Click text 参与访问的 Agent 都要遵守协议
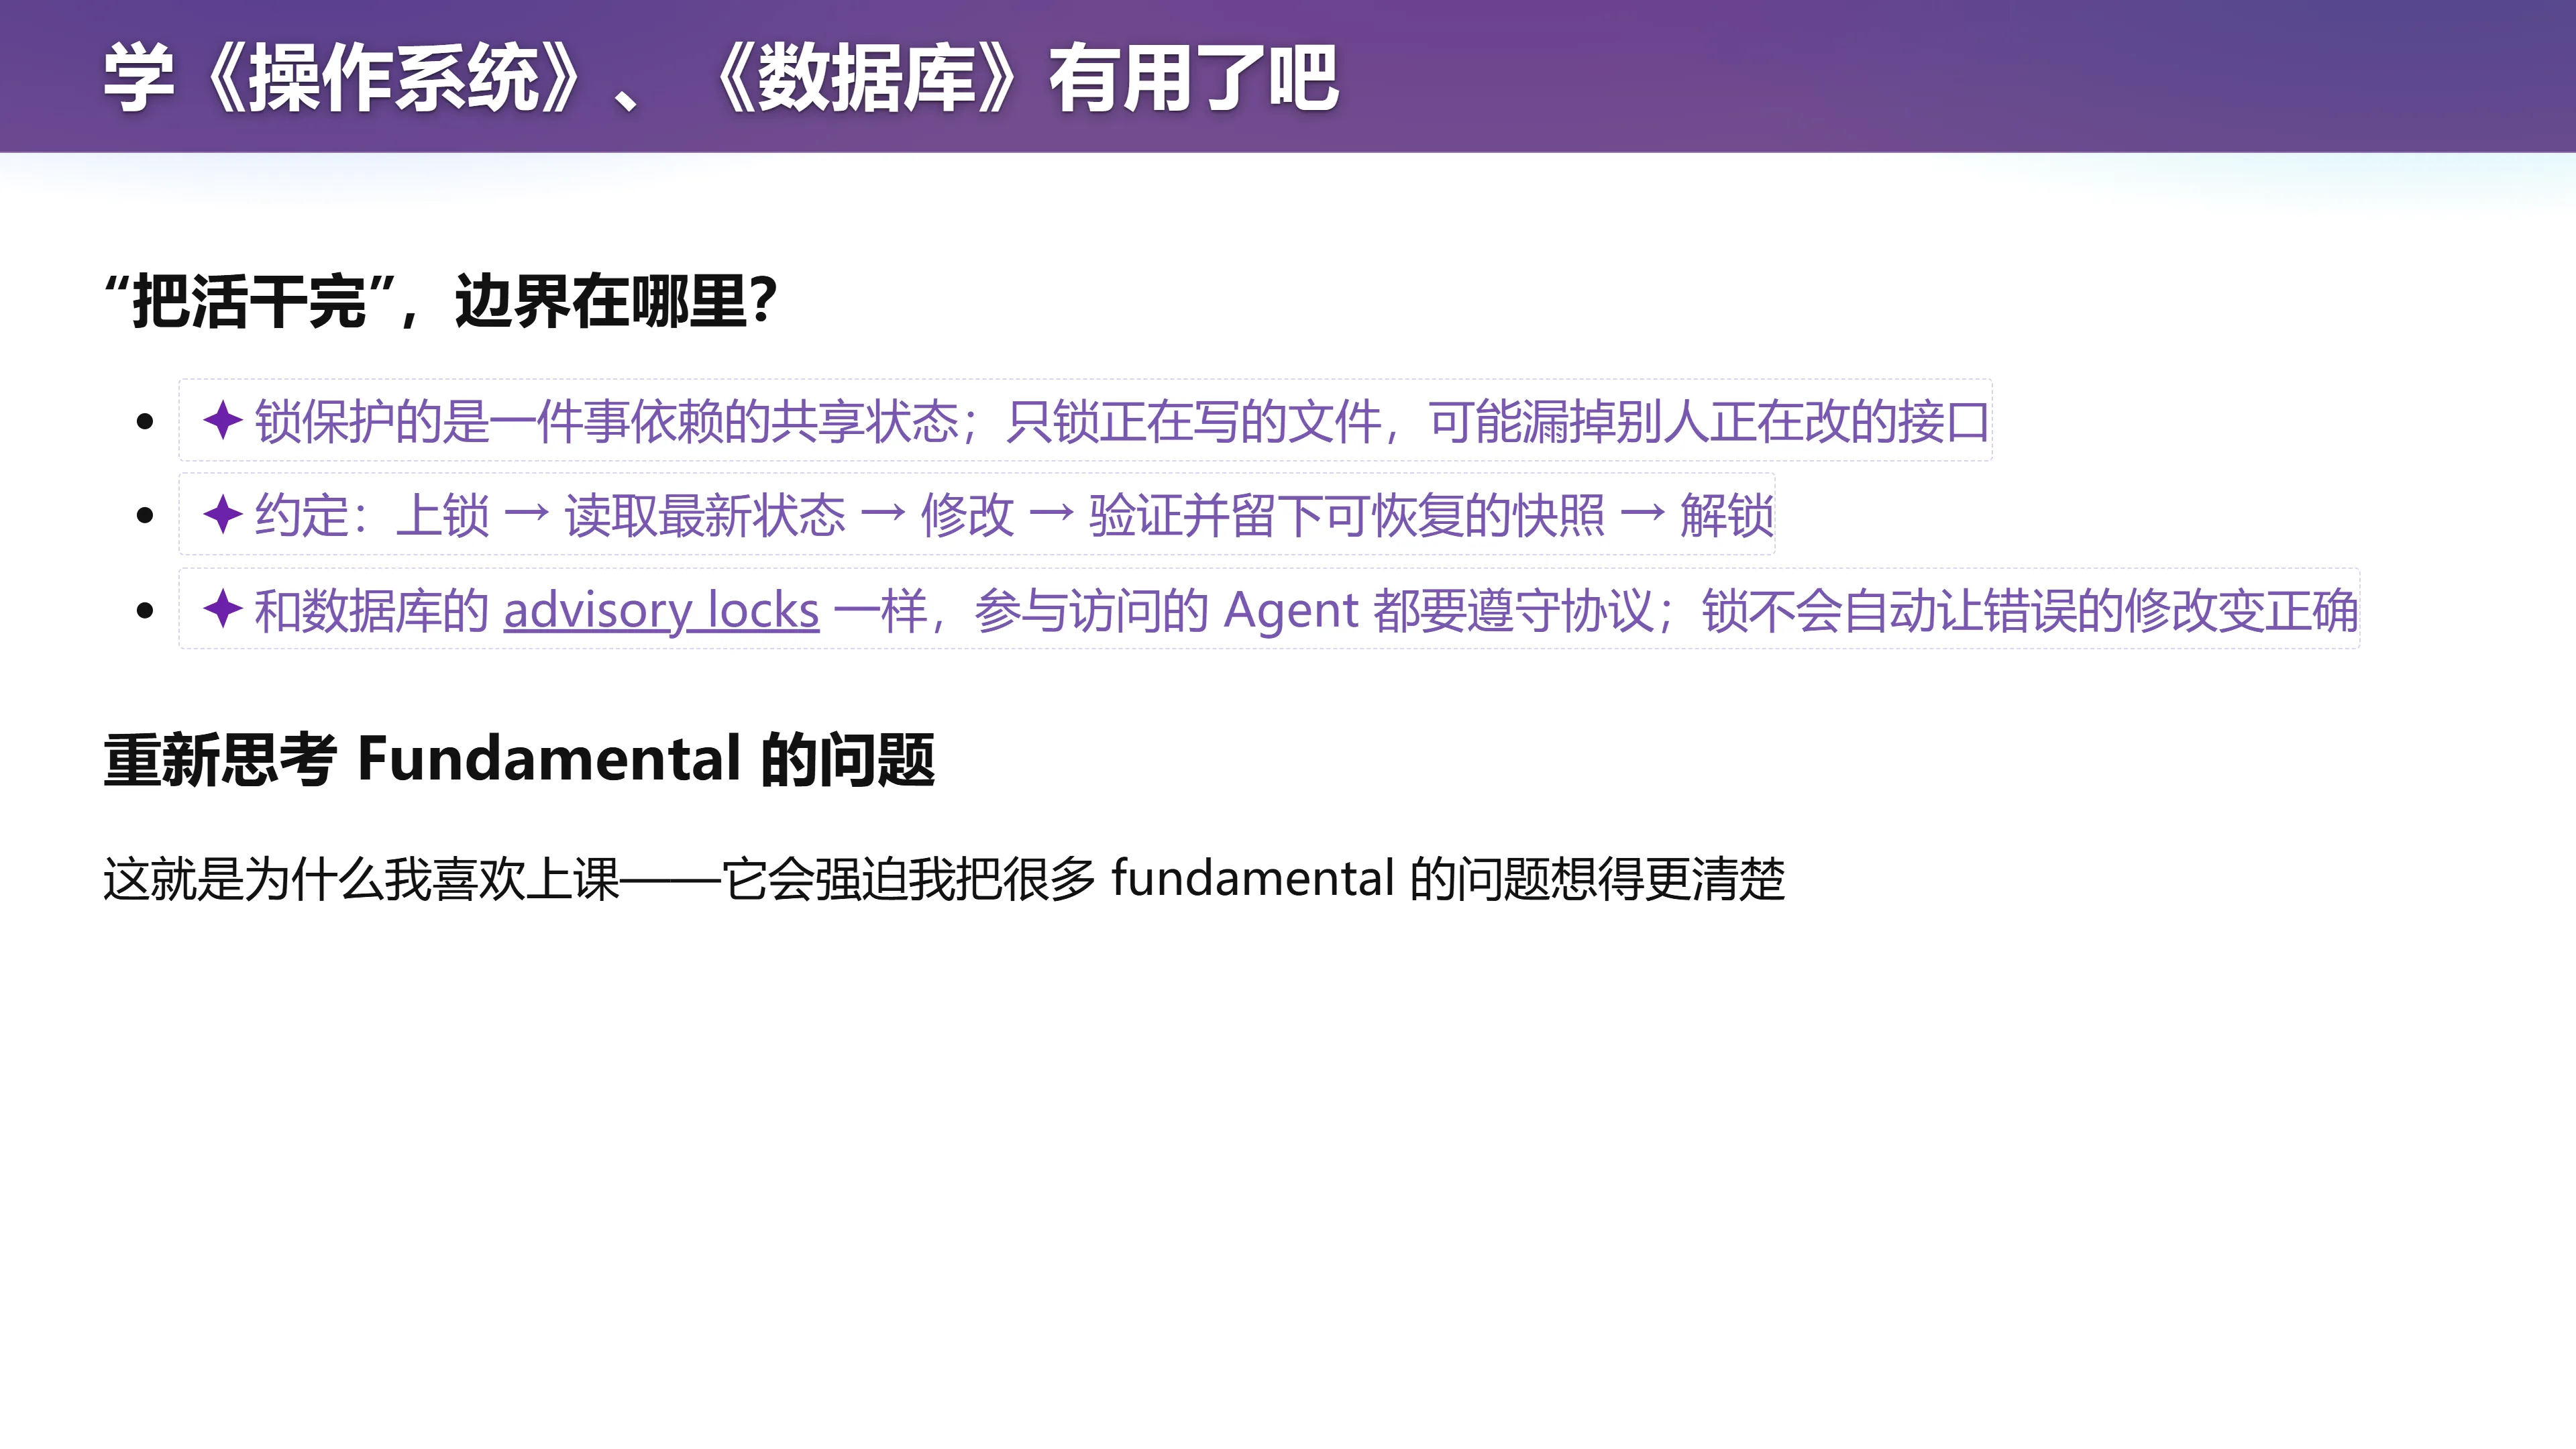This screenshot has height=1449, width=2576. point(1314,610)
